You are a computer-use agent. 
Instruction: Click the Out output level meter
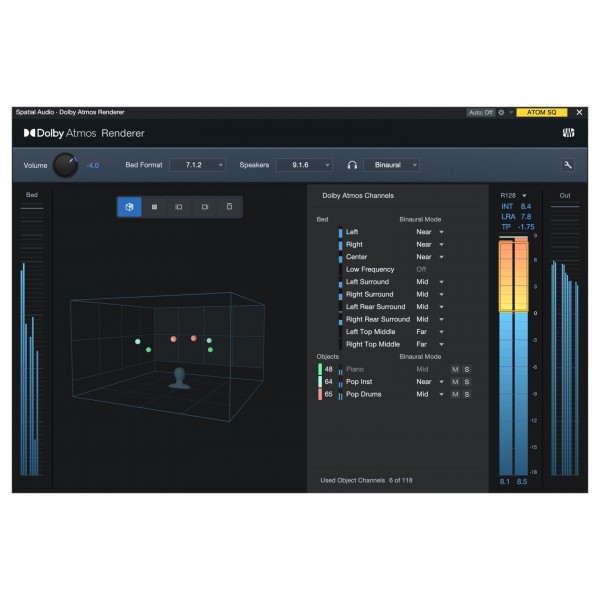(x=565, y=341)
